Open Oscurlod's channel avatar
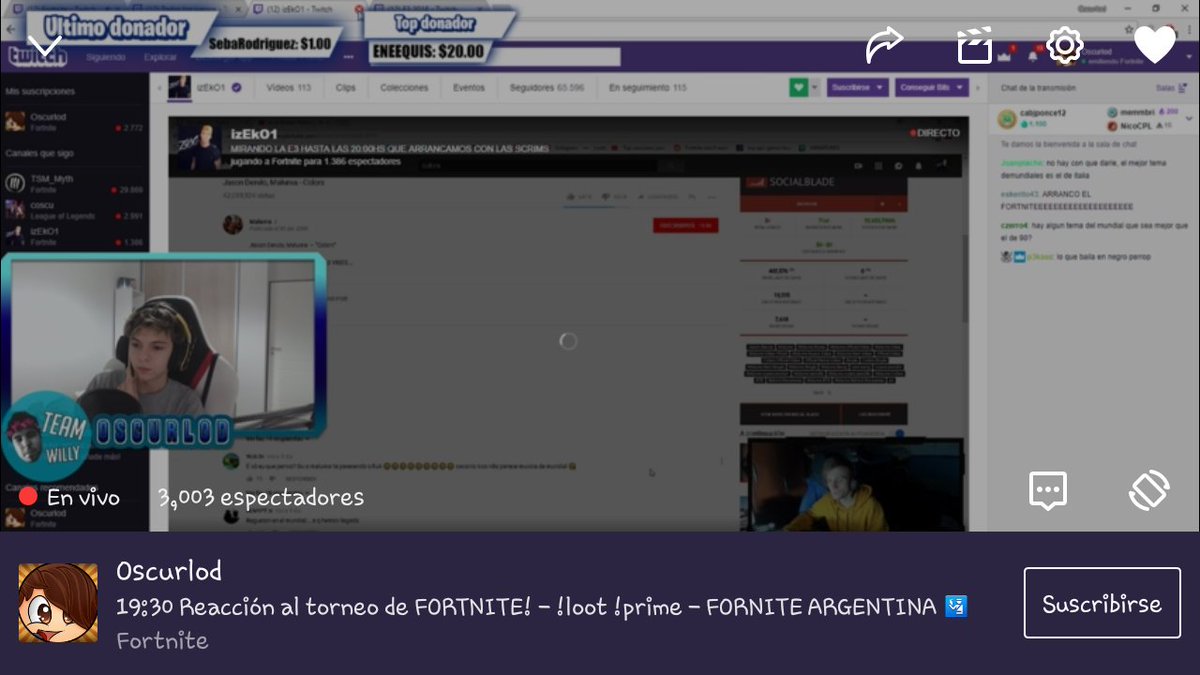 pyautogui.click(x=58, y=603)
